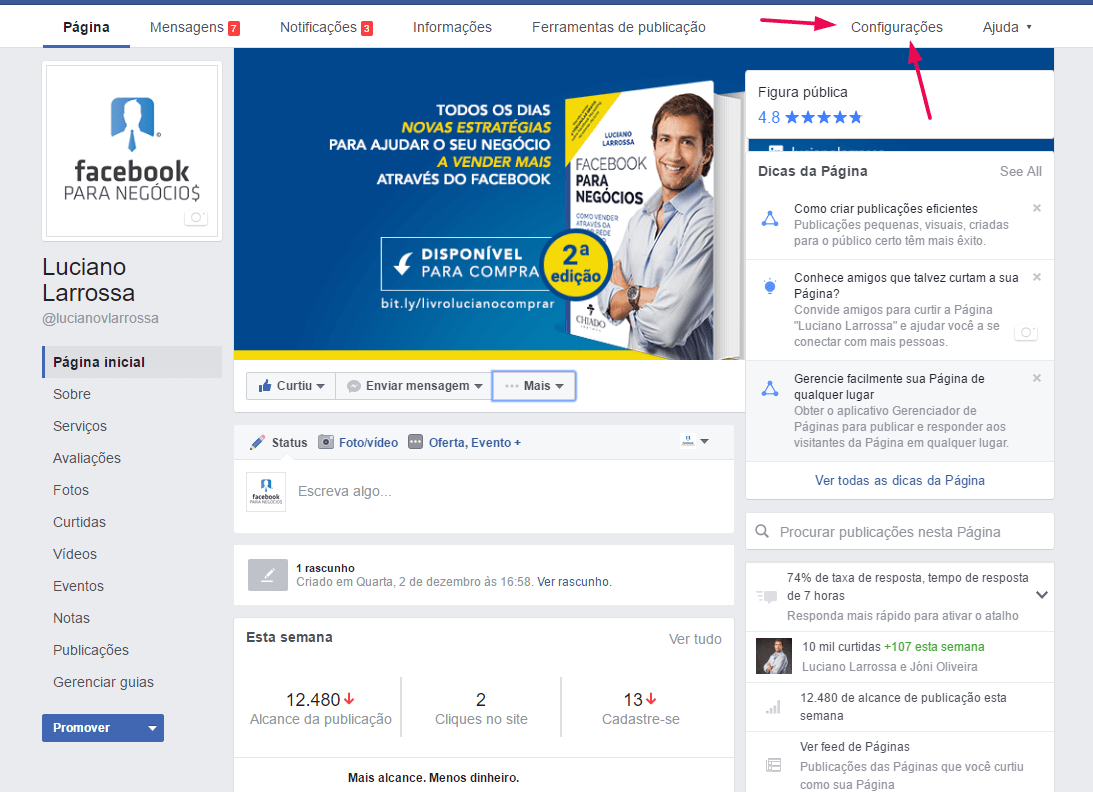Expand the response rate chevron
1093x792 pixels.
tap(1041, 595)
